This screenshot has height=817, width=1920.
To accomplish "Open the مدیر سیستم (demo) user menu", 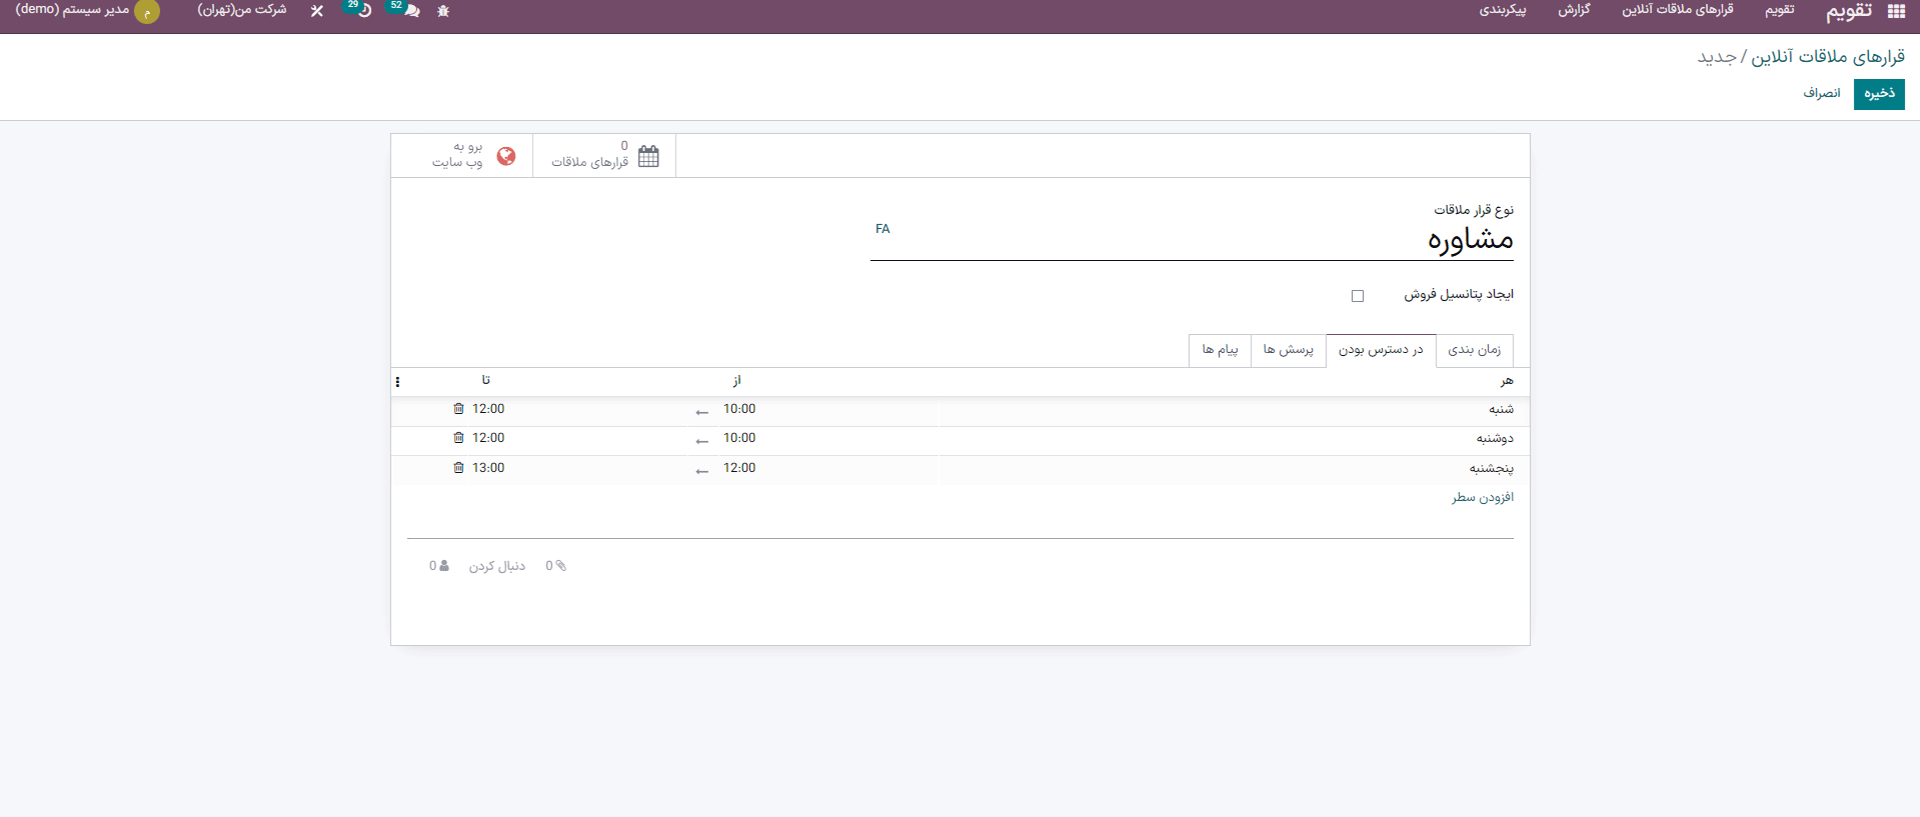I will [72, 10].
